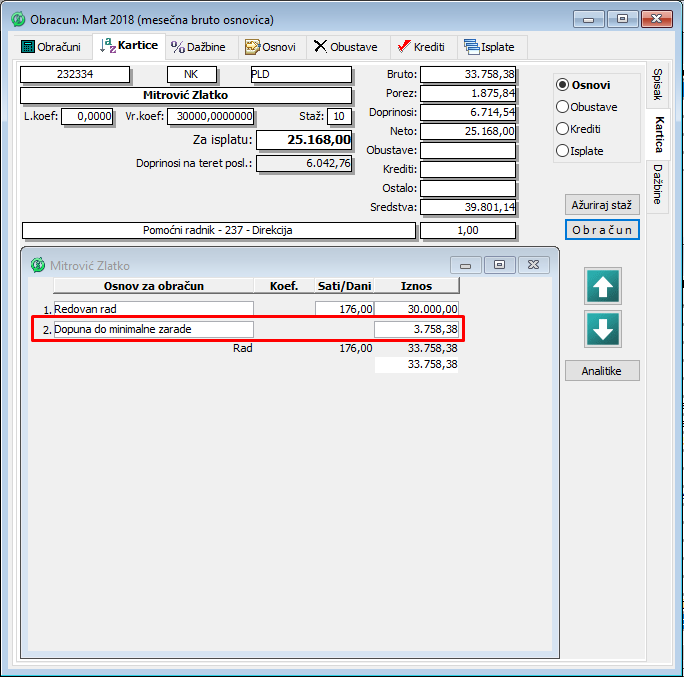Click the Sati/Dani column header
This screenshot has width=684, height=677.
tap(344, 286)
